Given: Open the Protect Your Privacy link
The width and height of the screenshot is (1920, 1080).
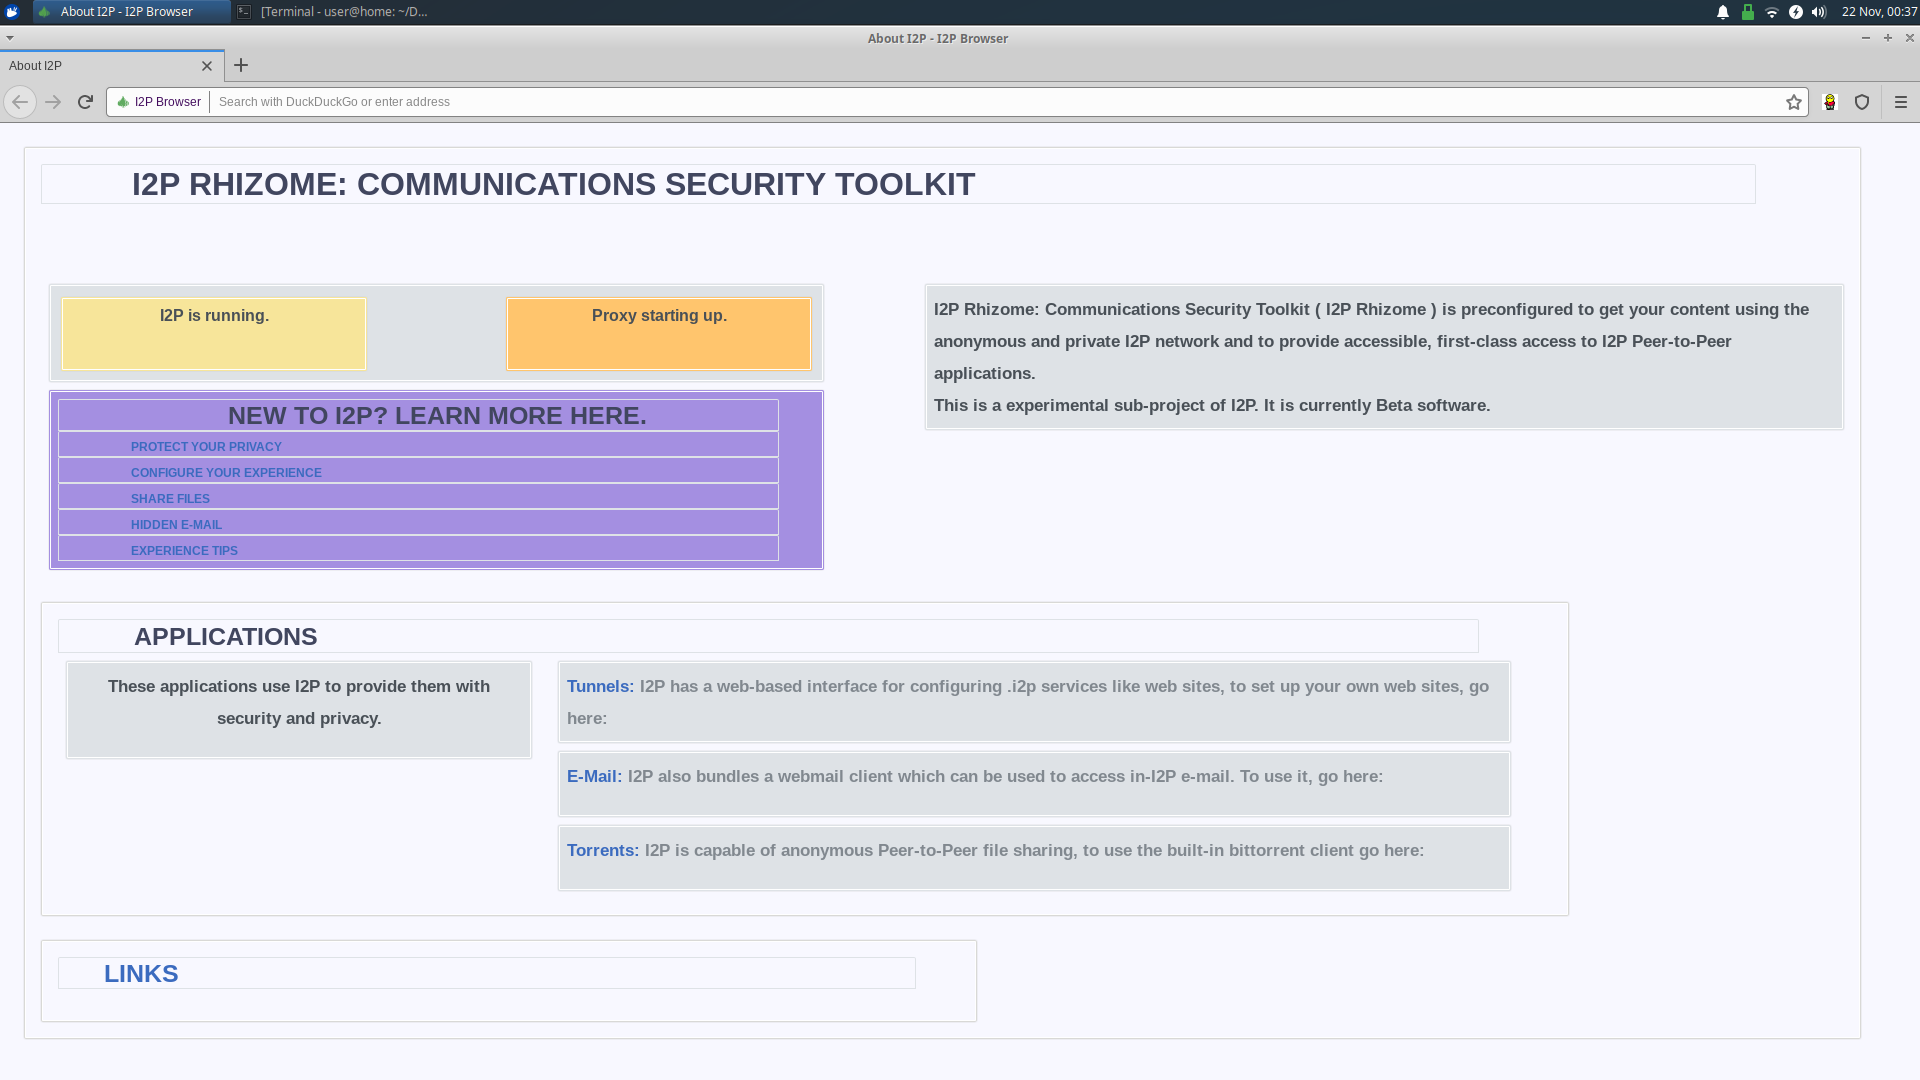Looking at the screenshot, I should (206, 447).
